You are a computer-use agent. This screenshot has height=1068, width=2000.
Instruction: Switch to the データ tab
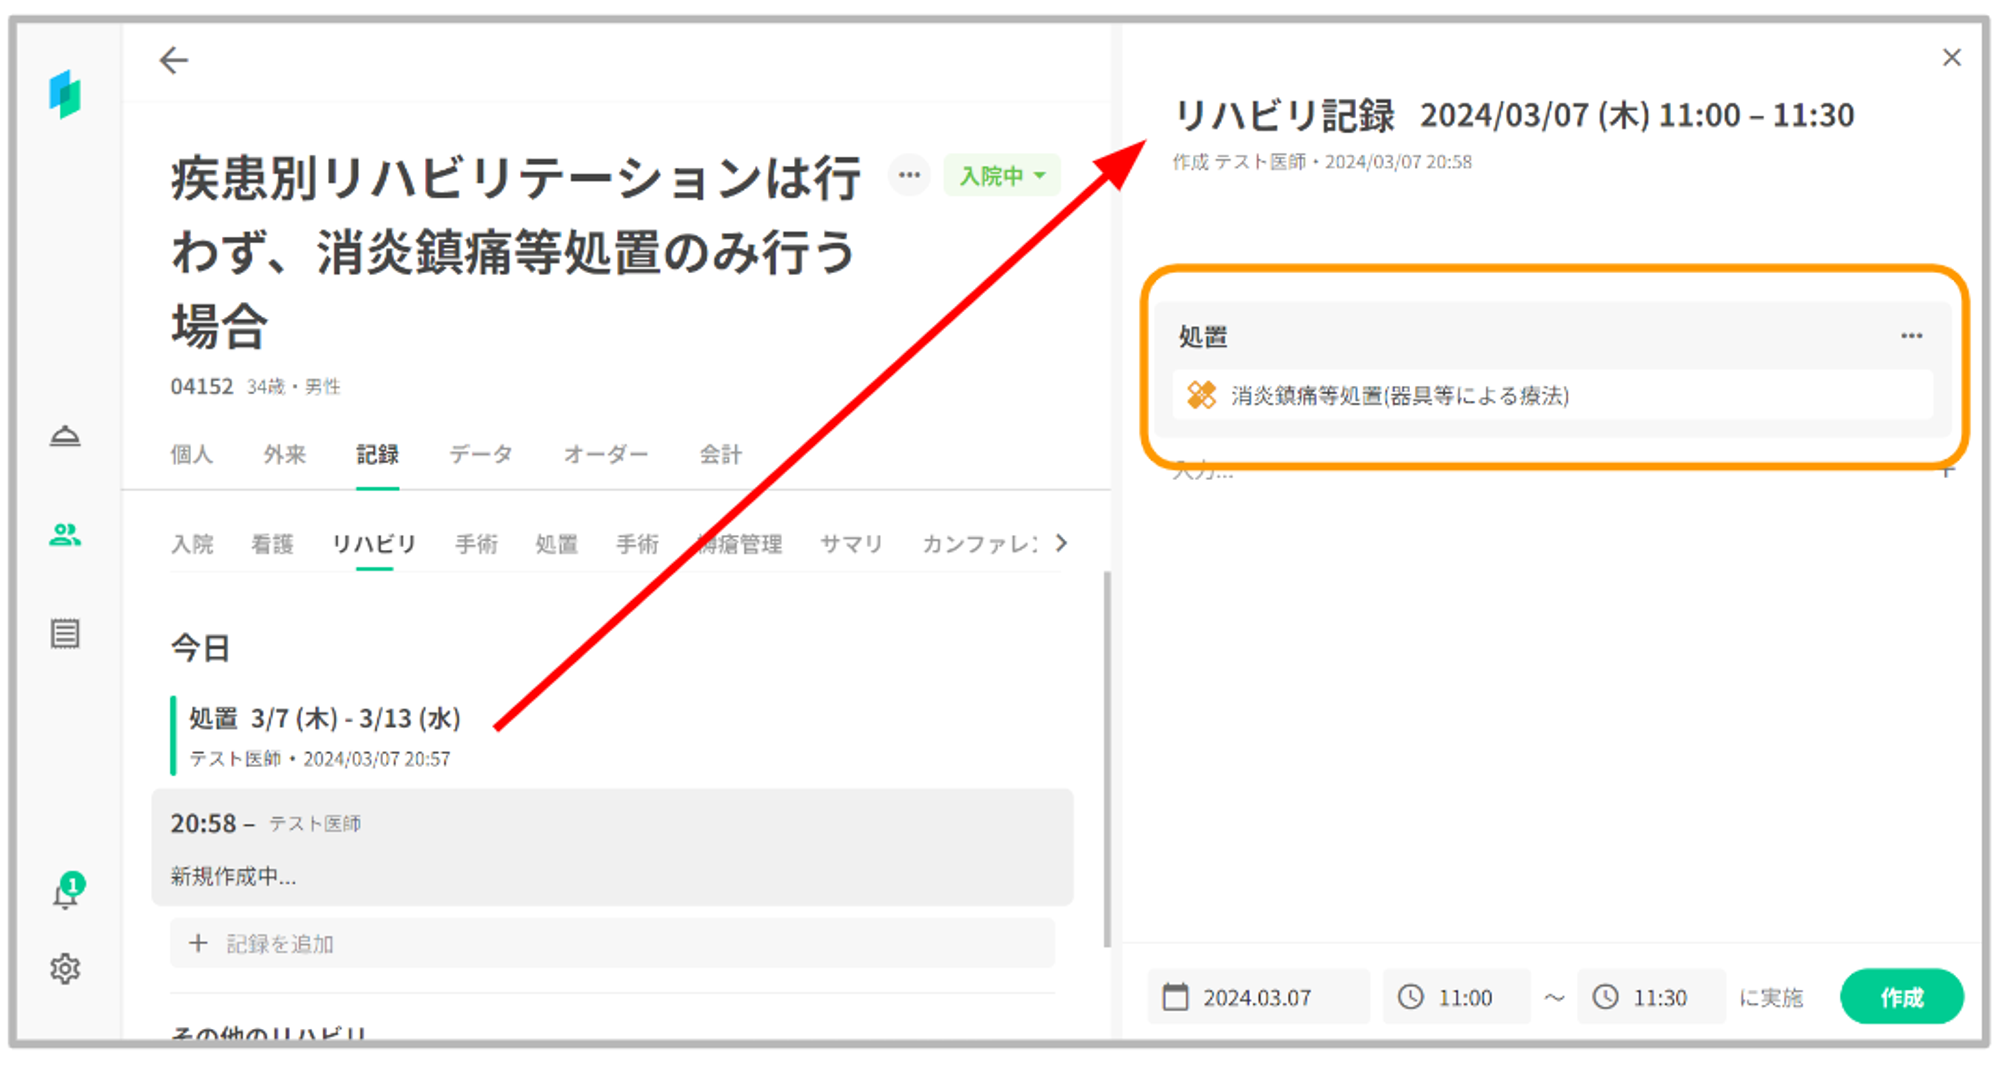pos(481,455)
